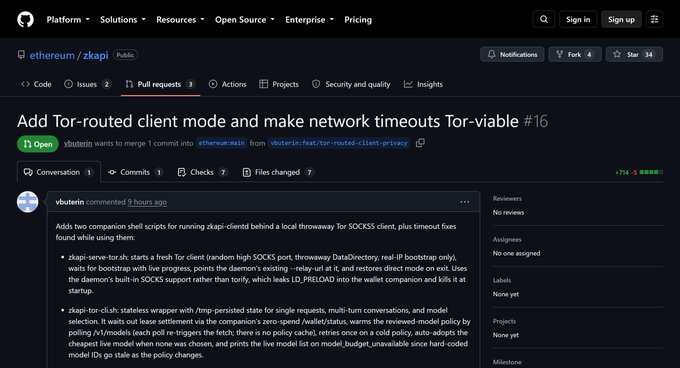
Task: Open the Insights tab
Action: [423, 84]
